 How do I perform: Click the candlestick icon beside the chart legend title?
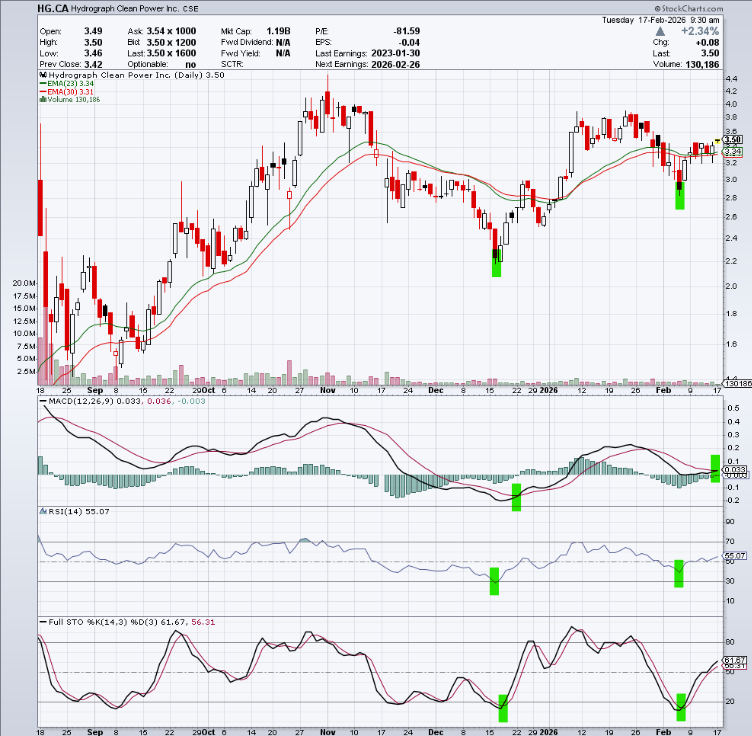(x=43, y=75)
